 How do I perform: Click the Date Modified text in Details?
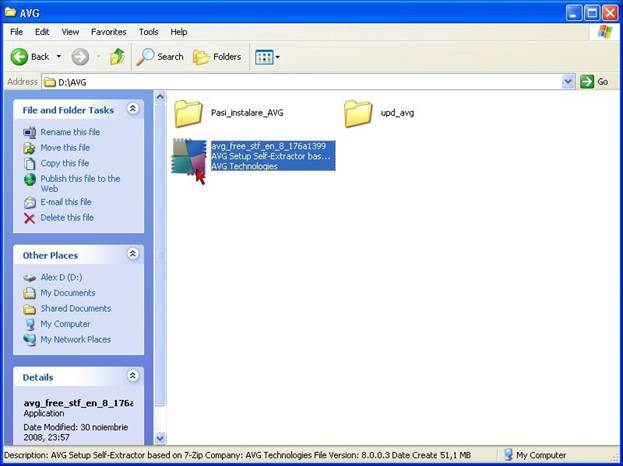75,432
